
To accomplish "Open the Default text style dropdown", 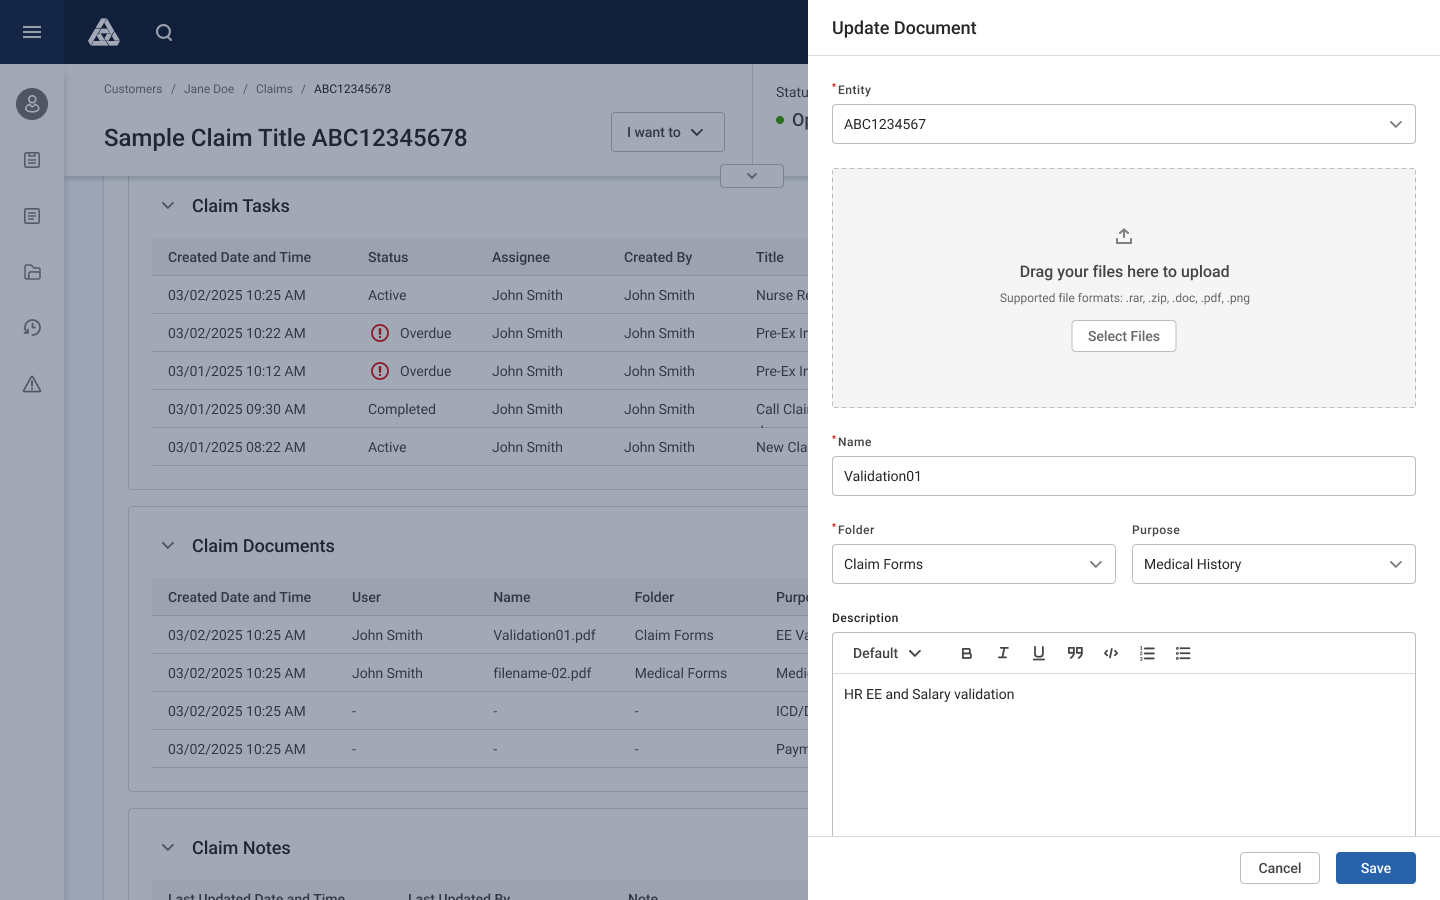I will 887,653.
